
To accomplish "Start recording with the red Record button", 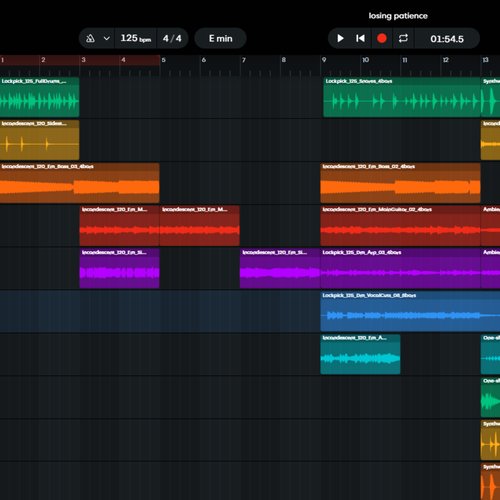I will tap(382, 39).
